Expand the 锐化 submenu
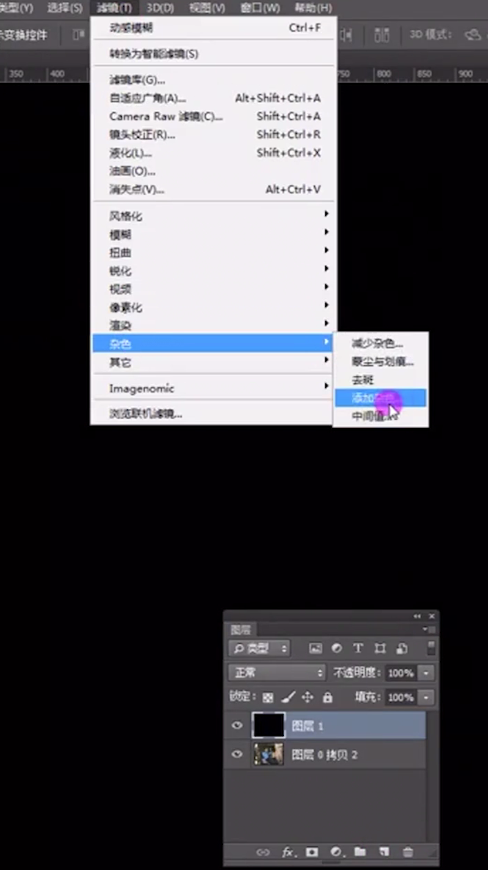Screen dimensions: 488x870 [214, 271]
